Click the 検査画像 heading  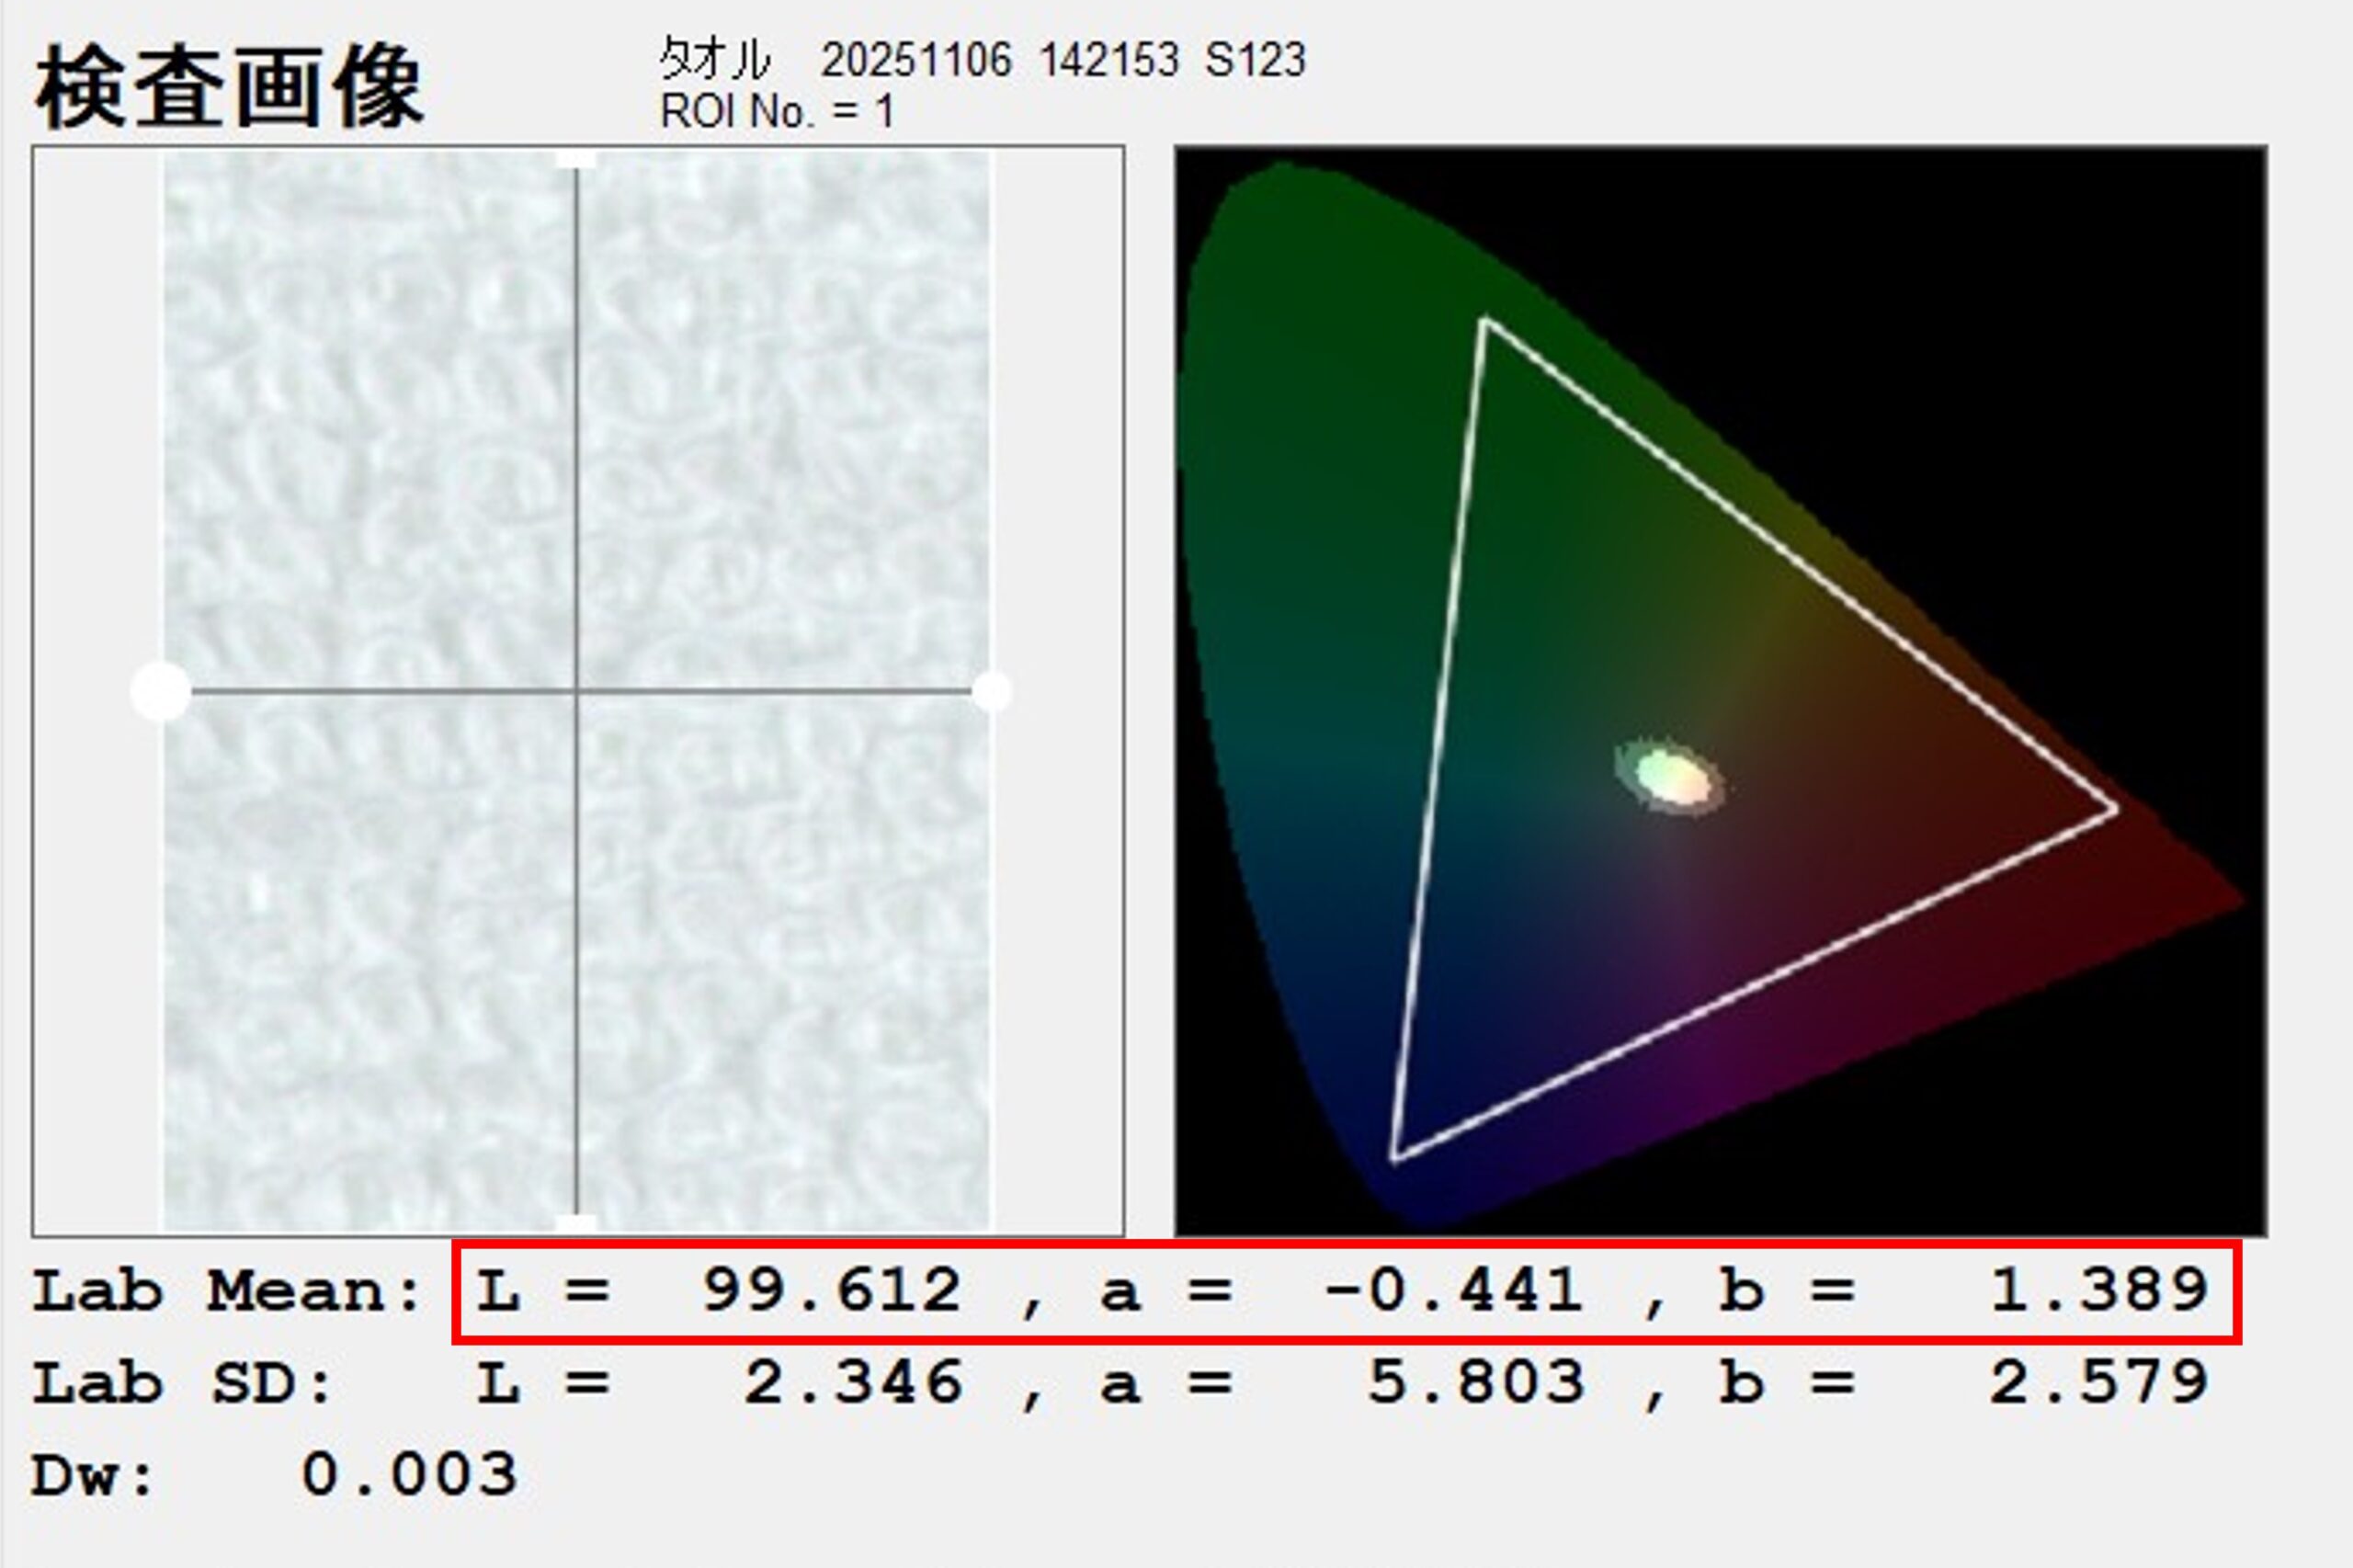pyautogui.click(x=229, y=88)
